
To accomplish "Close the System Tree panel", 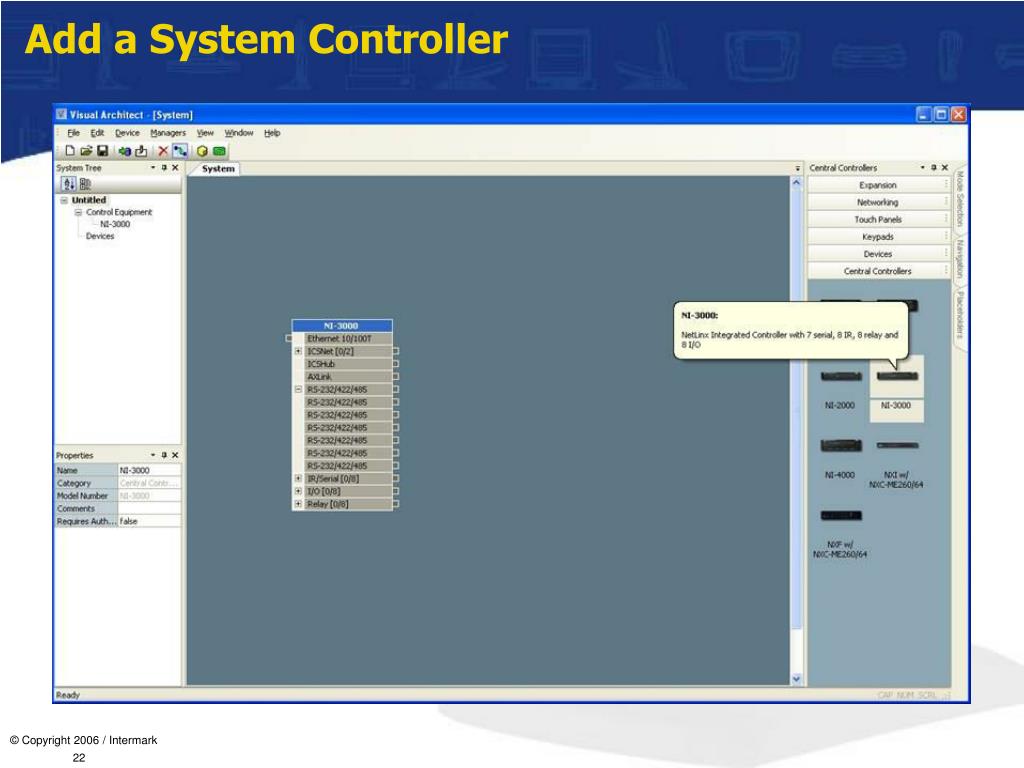I will coord(175,168).
